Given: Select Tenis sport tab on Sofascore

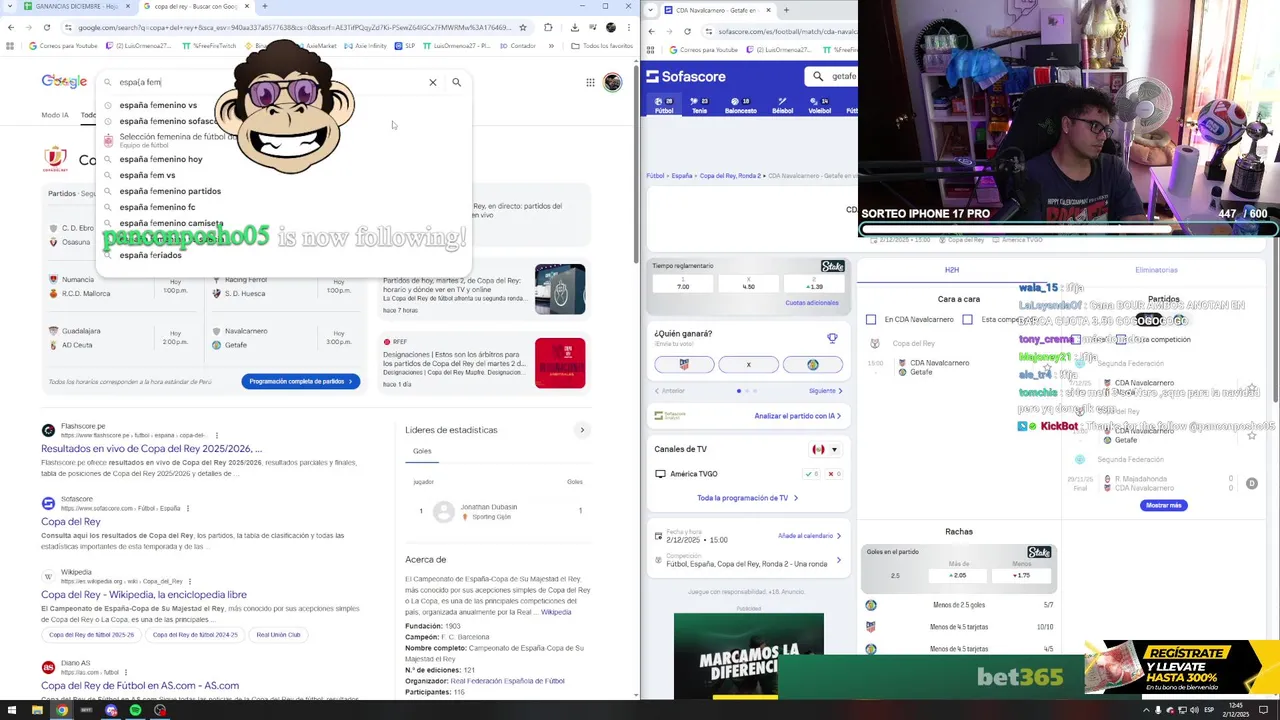Looking at the screenshot, I should coord(699,105).
